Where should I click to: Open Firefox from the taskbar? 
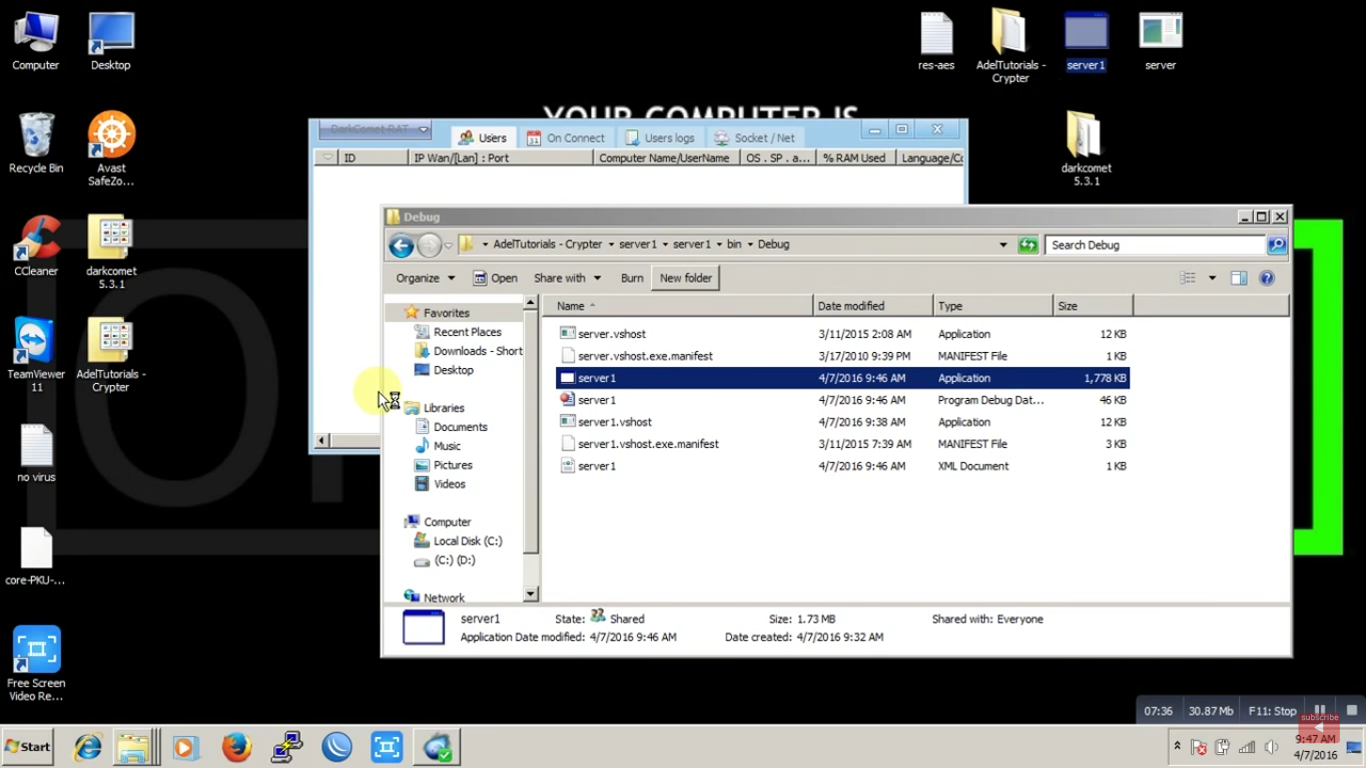pyautogui.click(x=237, y=747)
